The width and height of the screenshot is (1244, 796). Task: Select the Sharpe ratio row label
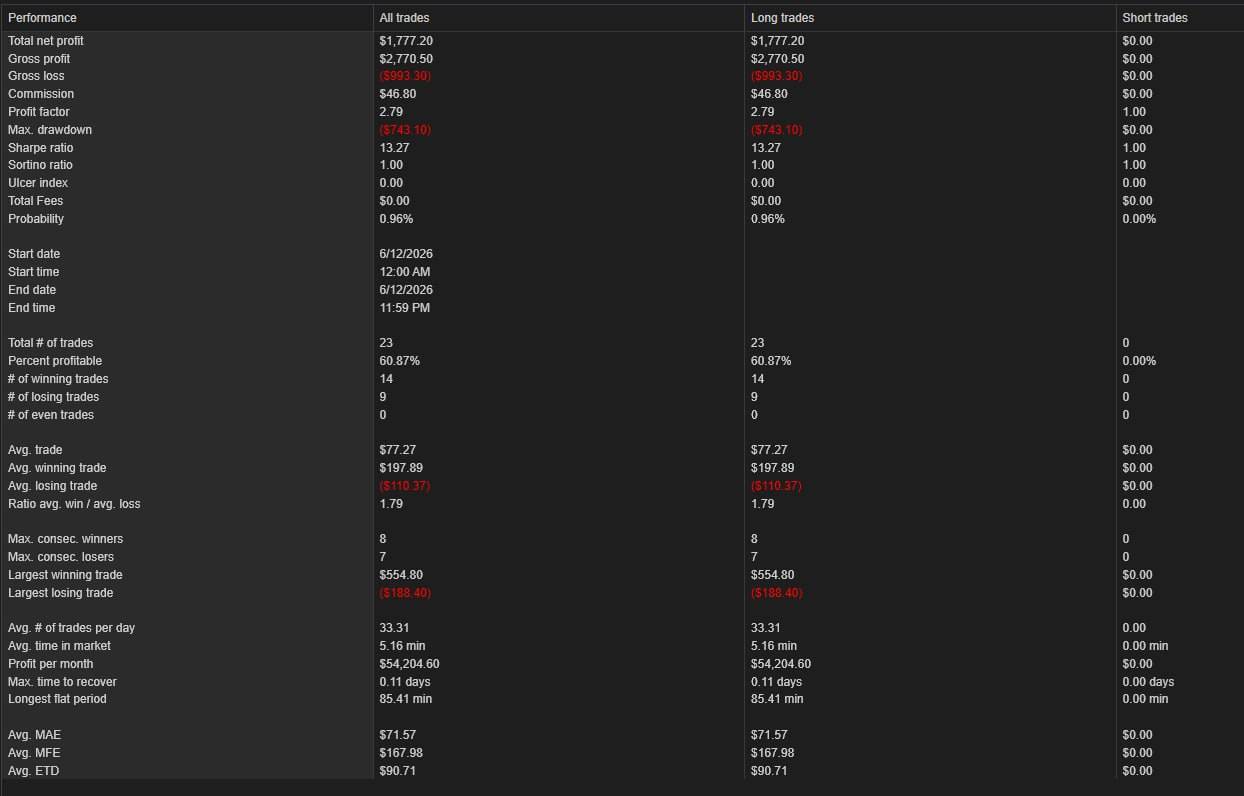point(40,148)
